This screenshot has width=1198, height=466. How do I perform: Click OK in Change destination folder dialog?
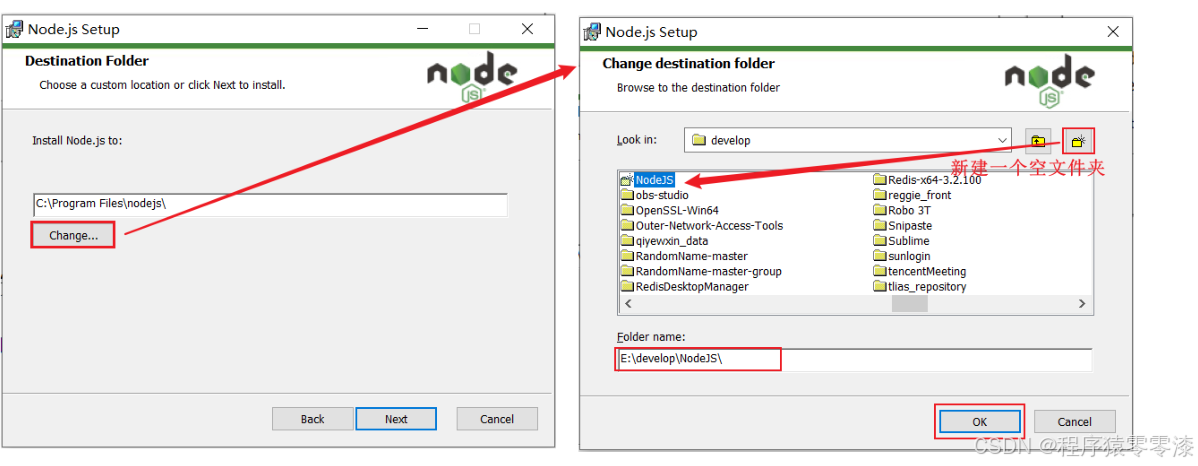click(979, 422)
